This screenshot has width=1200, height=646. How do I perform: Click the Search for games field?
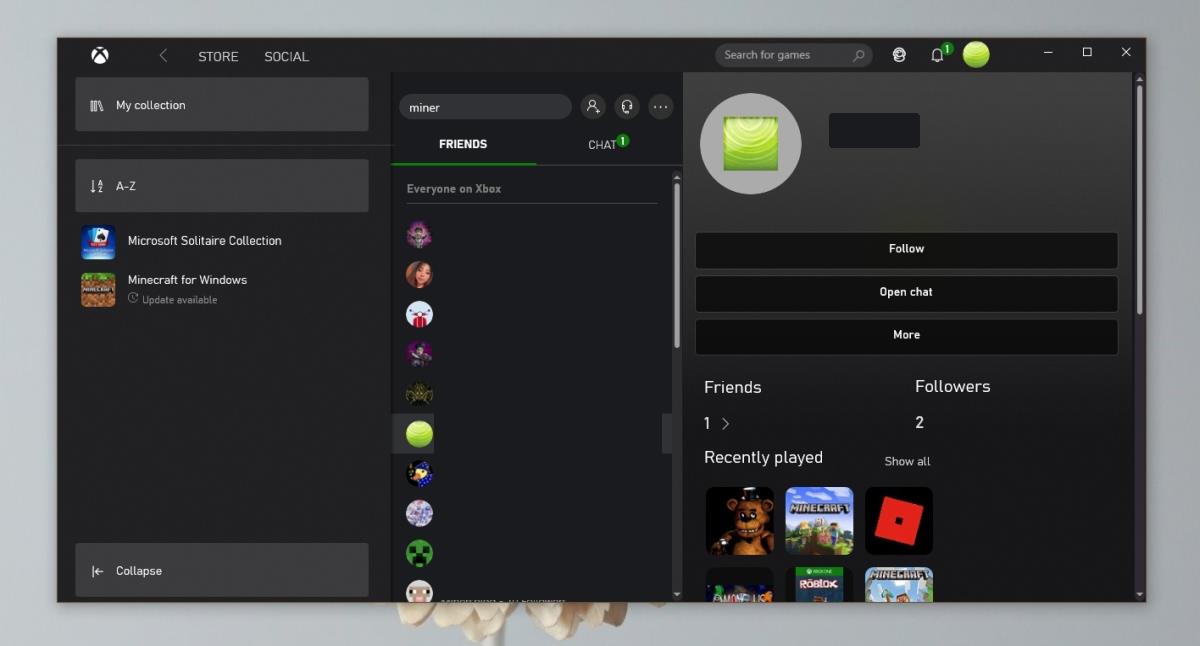(785, 55)
